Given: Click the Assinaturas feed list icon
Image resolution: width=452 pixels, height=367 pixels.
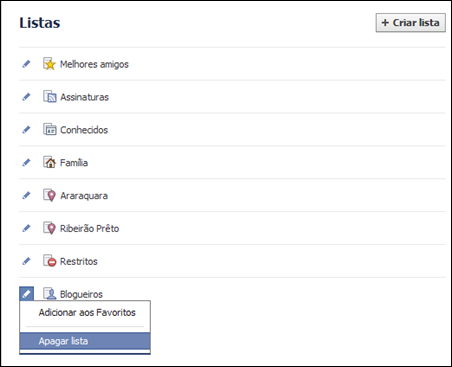Looking at the screenshot, I should click(x=49, y=97).
